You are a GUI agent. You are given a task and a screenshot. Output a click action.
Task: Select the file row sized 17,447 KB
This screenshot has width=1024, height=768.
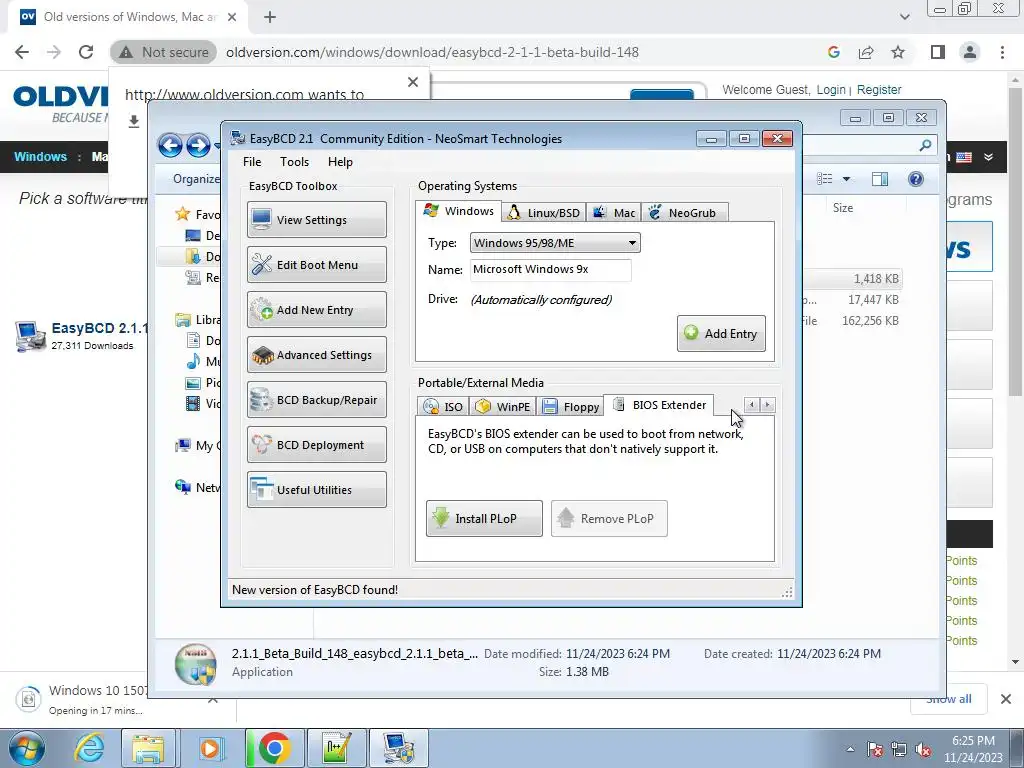(852, 300)
